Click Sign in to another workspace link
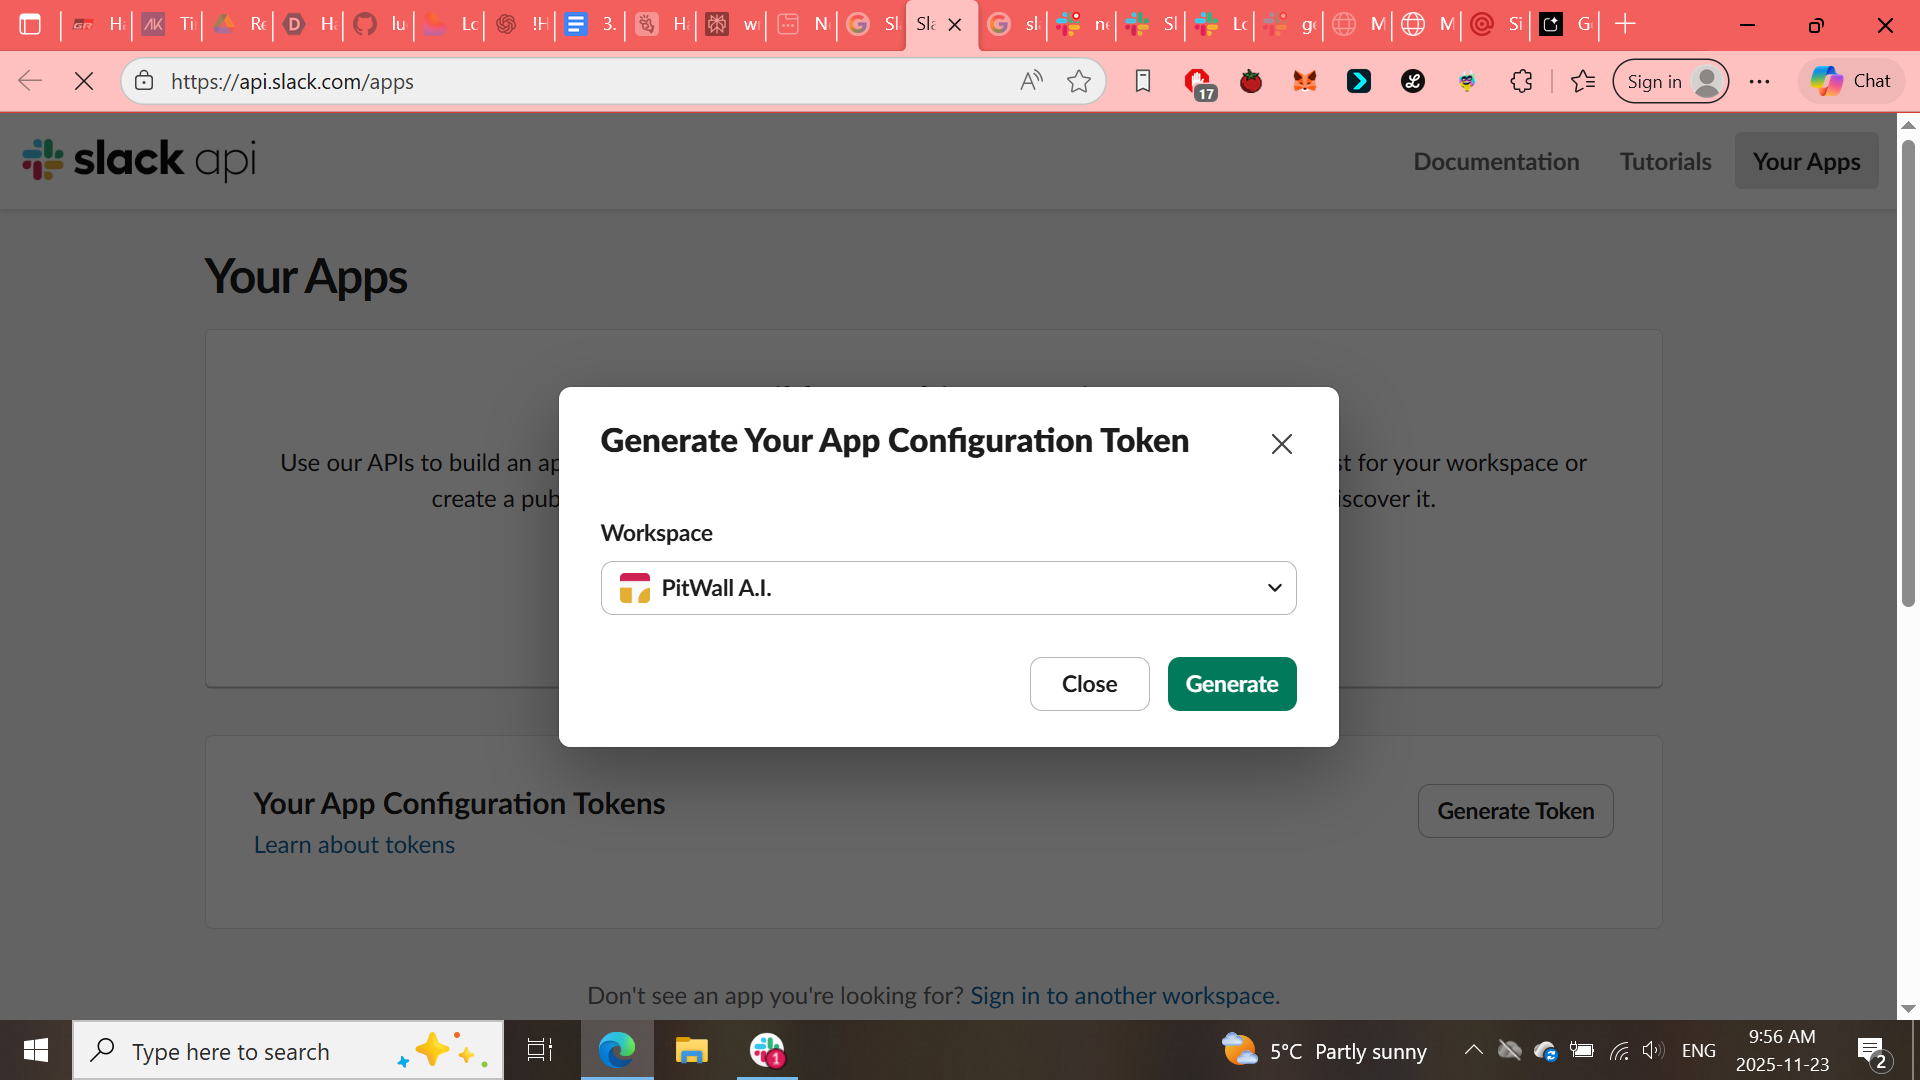The height and width of the screenshot is (1080, 1920). click(1122, 995)
